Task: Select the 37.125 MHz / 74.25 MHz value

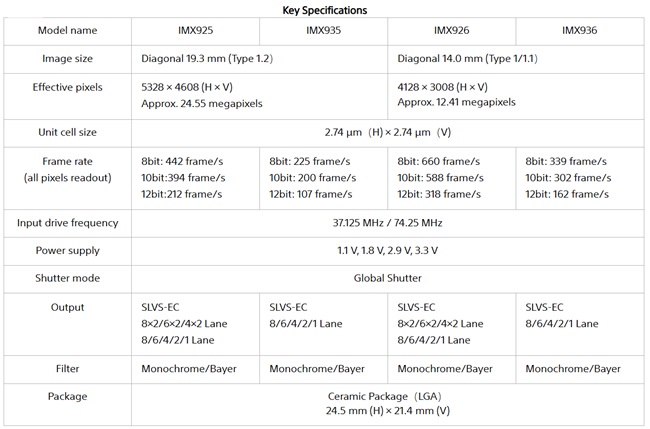Action: 388,222
